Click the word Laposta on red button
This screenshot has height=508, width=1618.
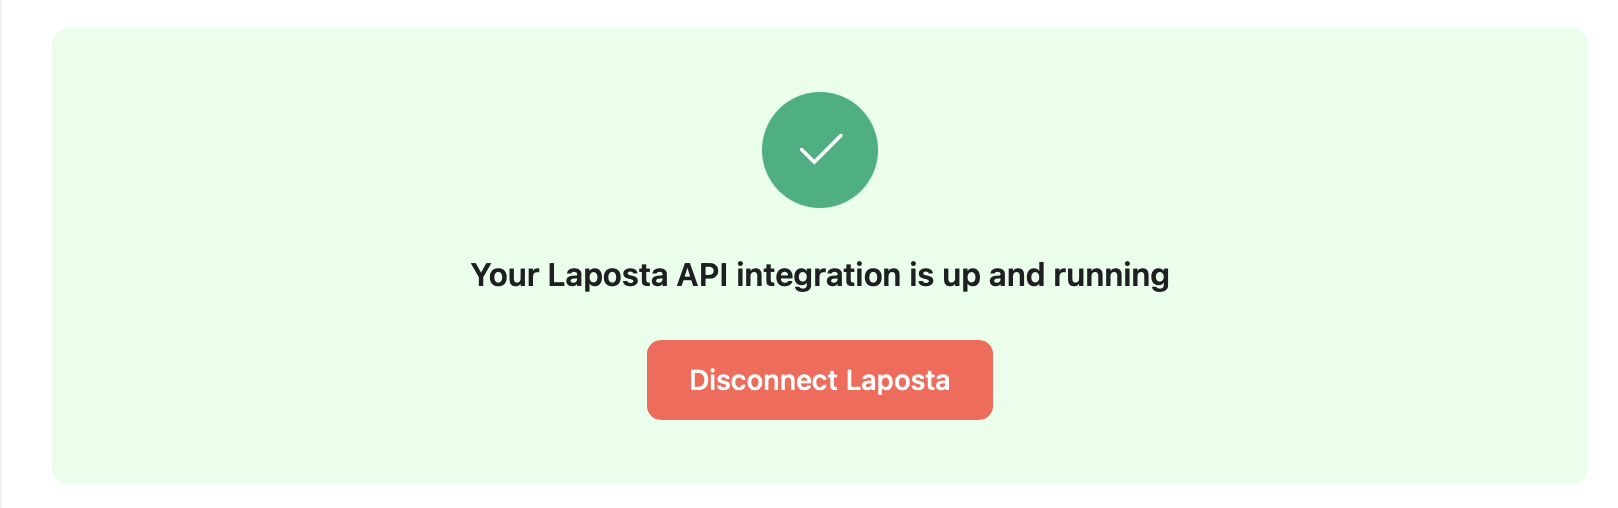[898, 381]
